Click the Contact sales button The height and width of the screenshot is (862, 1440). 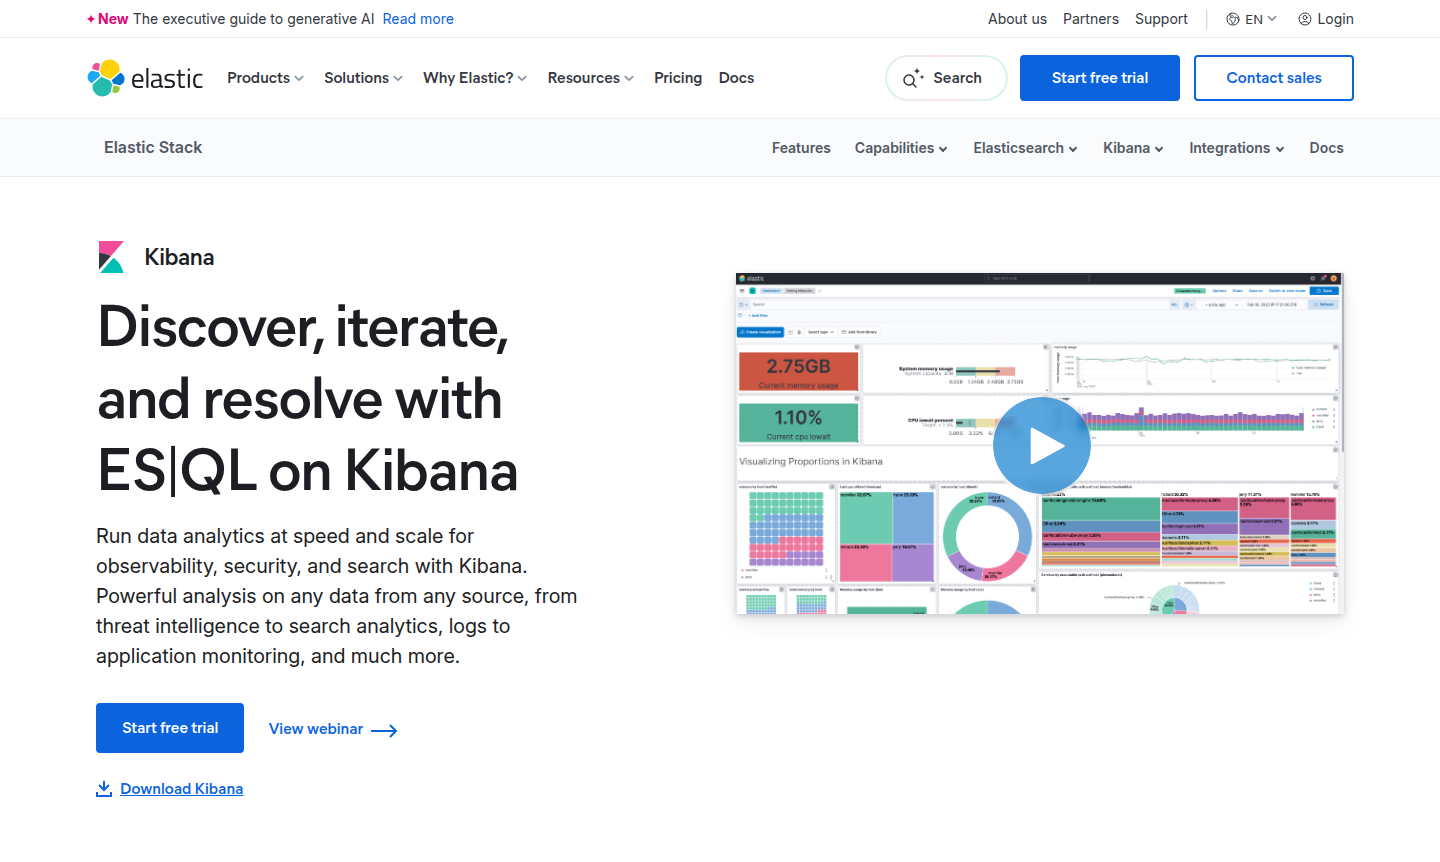pyautogui.click(x=1273, y=77)
